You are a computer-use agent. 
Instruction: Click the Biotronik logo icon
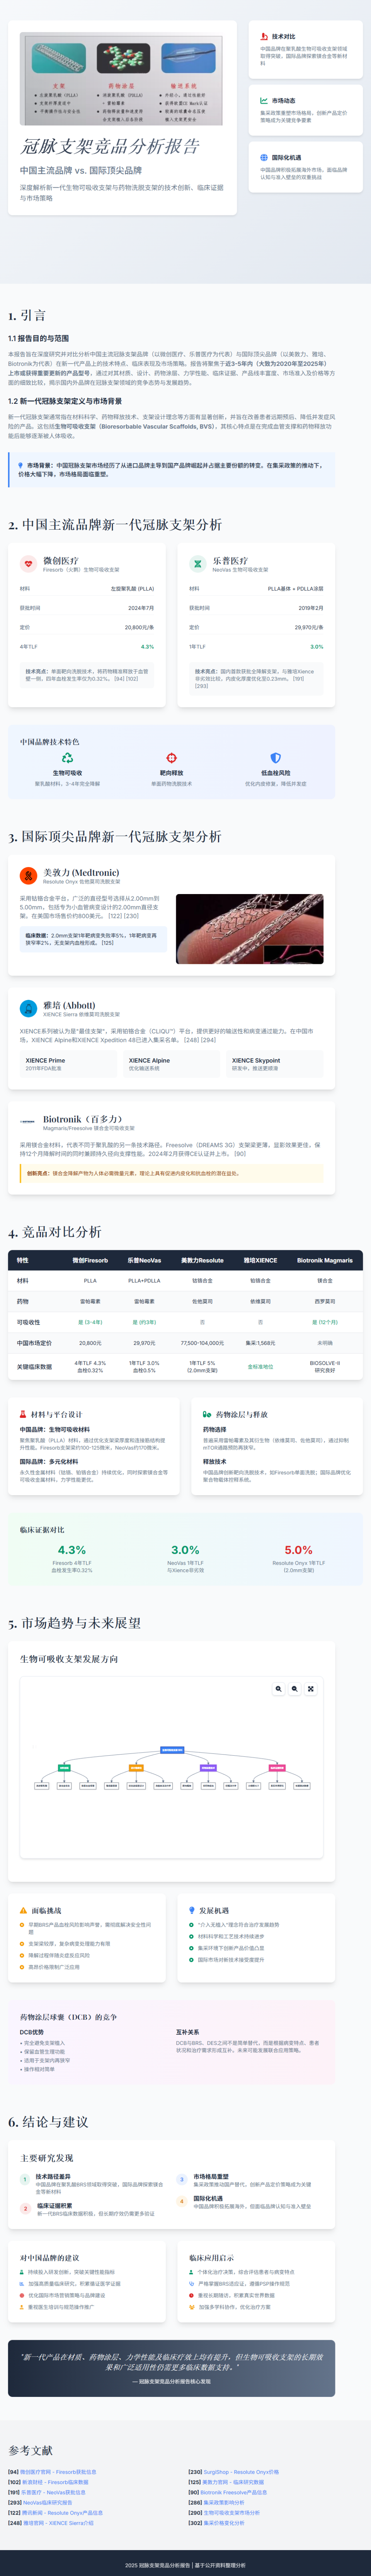point(28,1122)
